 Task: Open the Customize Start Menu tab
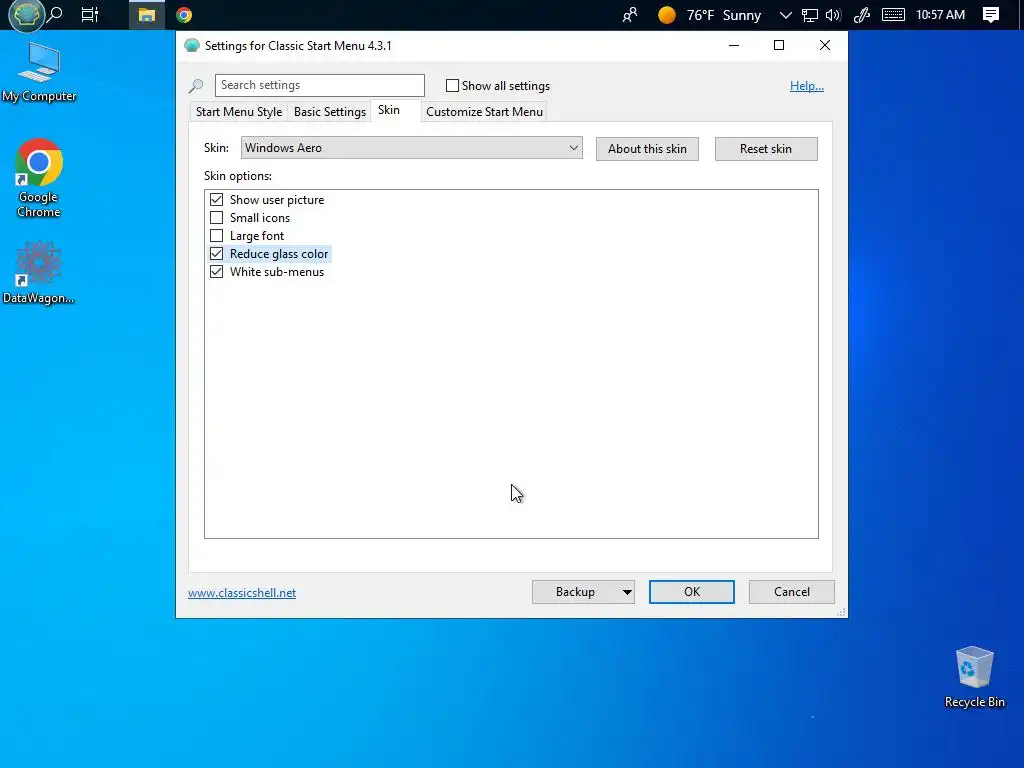(x=485, y=112)
